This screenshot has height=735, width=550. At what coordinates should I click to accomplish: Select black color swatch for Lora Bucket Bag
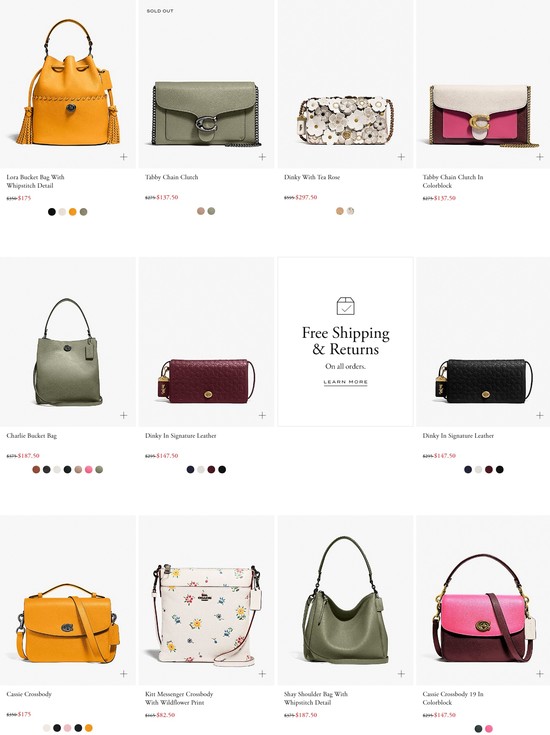[x=52, y=212]
